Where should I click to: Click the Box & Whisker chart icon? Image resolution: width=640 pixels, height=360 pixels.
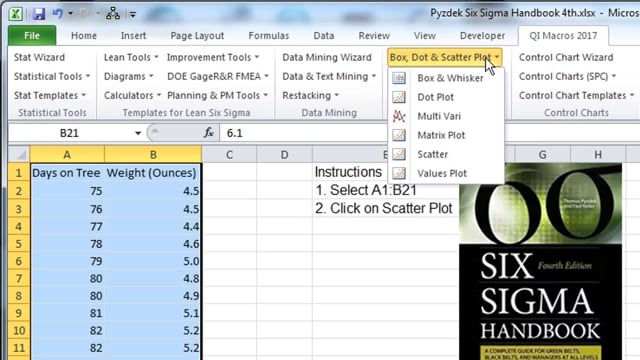coord(399,78)
